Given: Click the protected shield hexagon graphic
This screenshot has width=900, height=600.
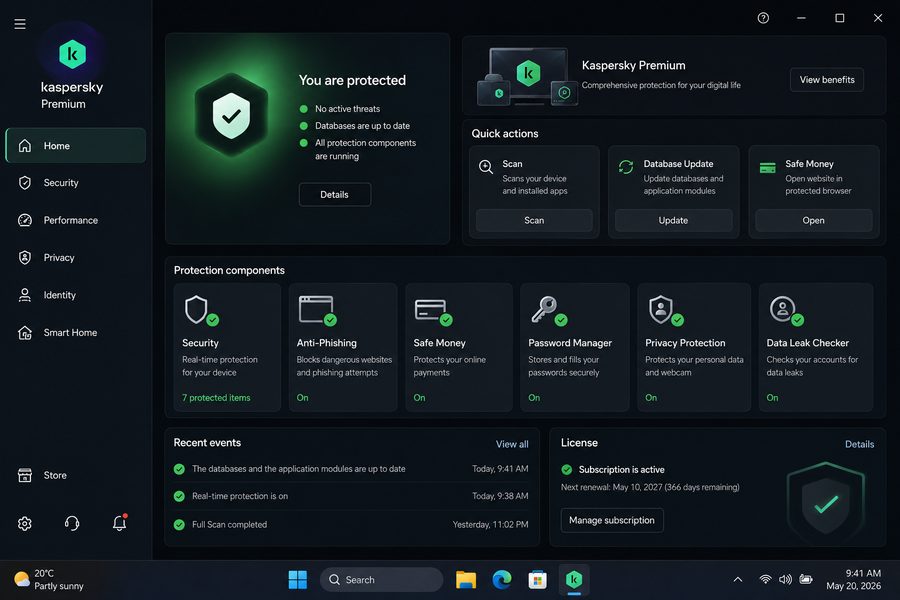Looking at the screenshot, I should pyautogui.click(x=231, y=115).
